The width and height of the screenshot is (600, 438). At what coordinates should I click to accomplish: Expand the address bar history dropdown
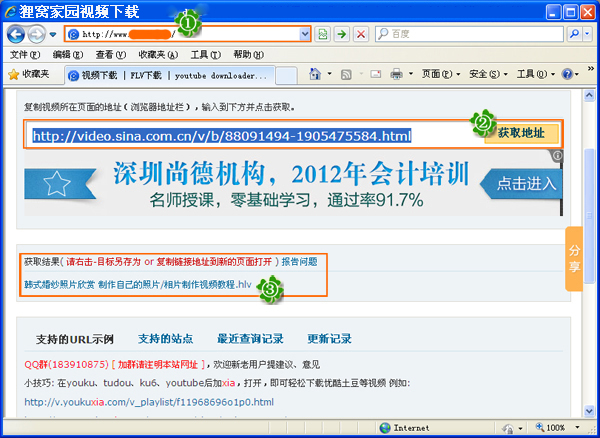(x=305, y=34)
